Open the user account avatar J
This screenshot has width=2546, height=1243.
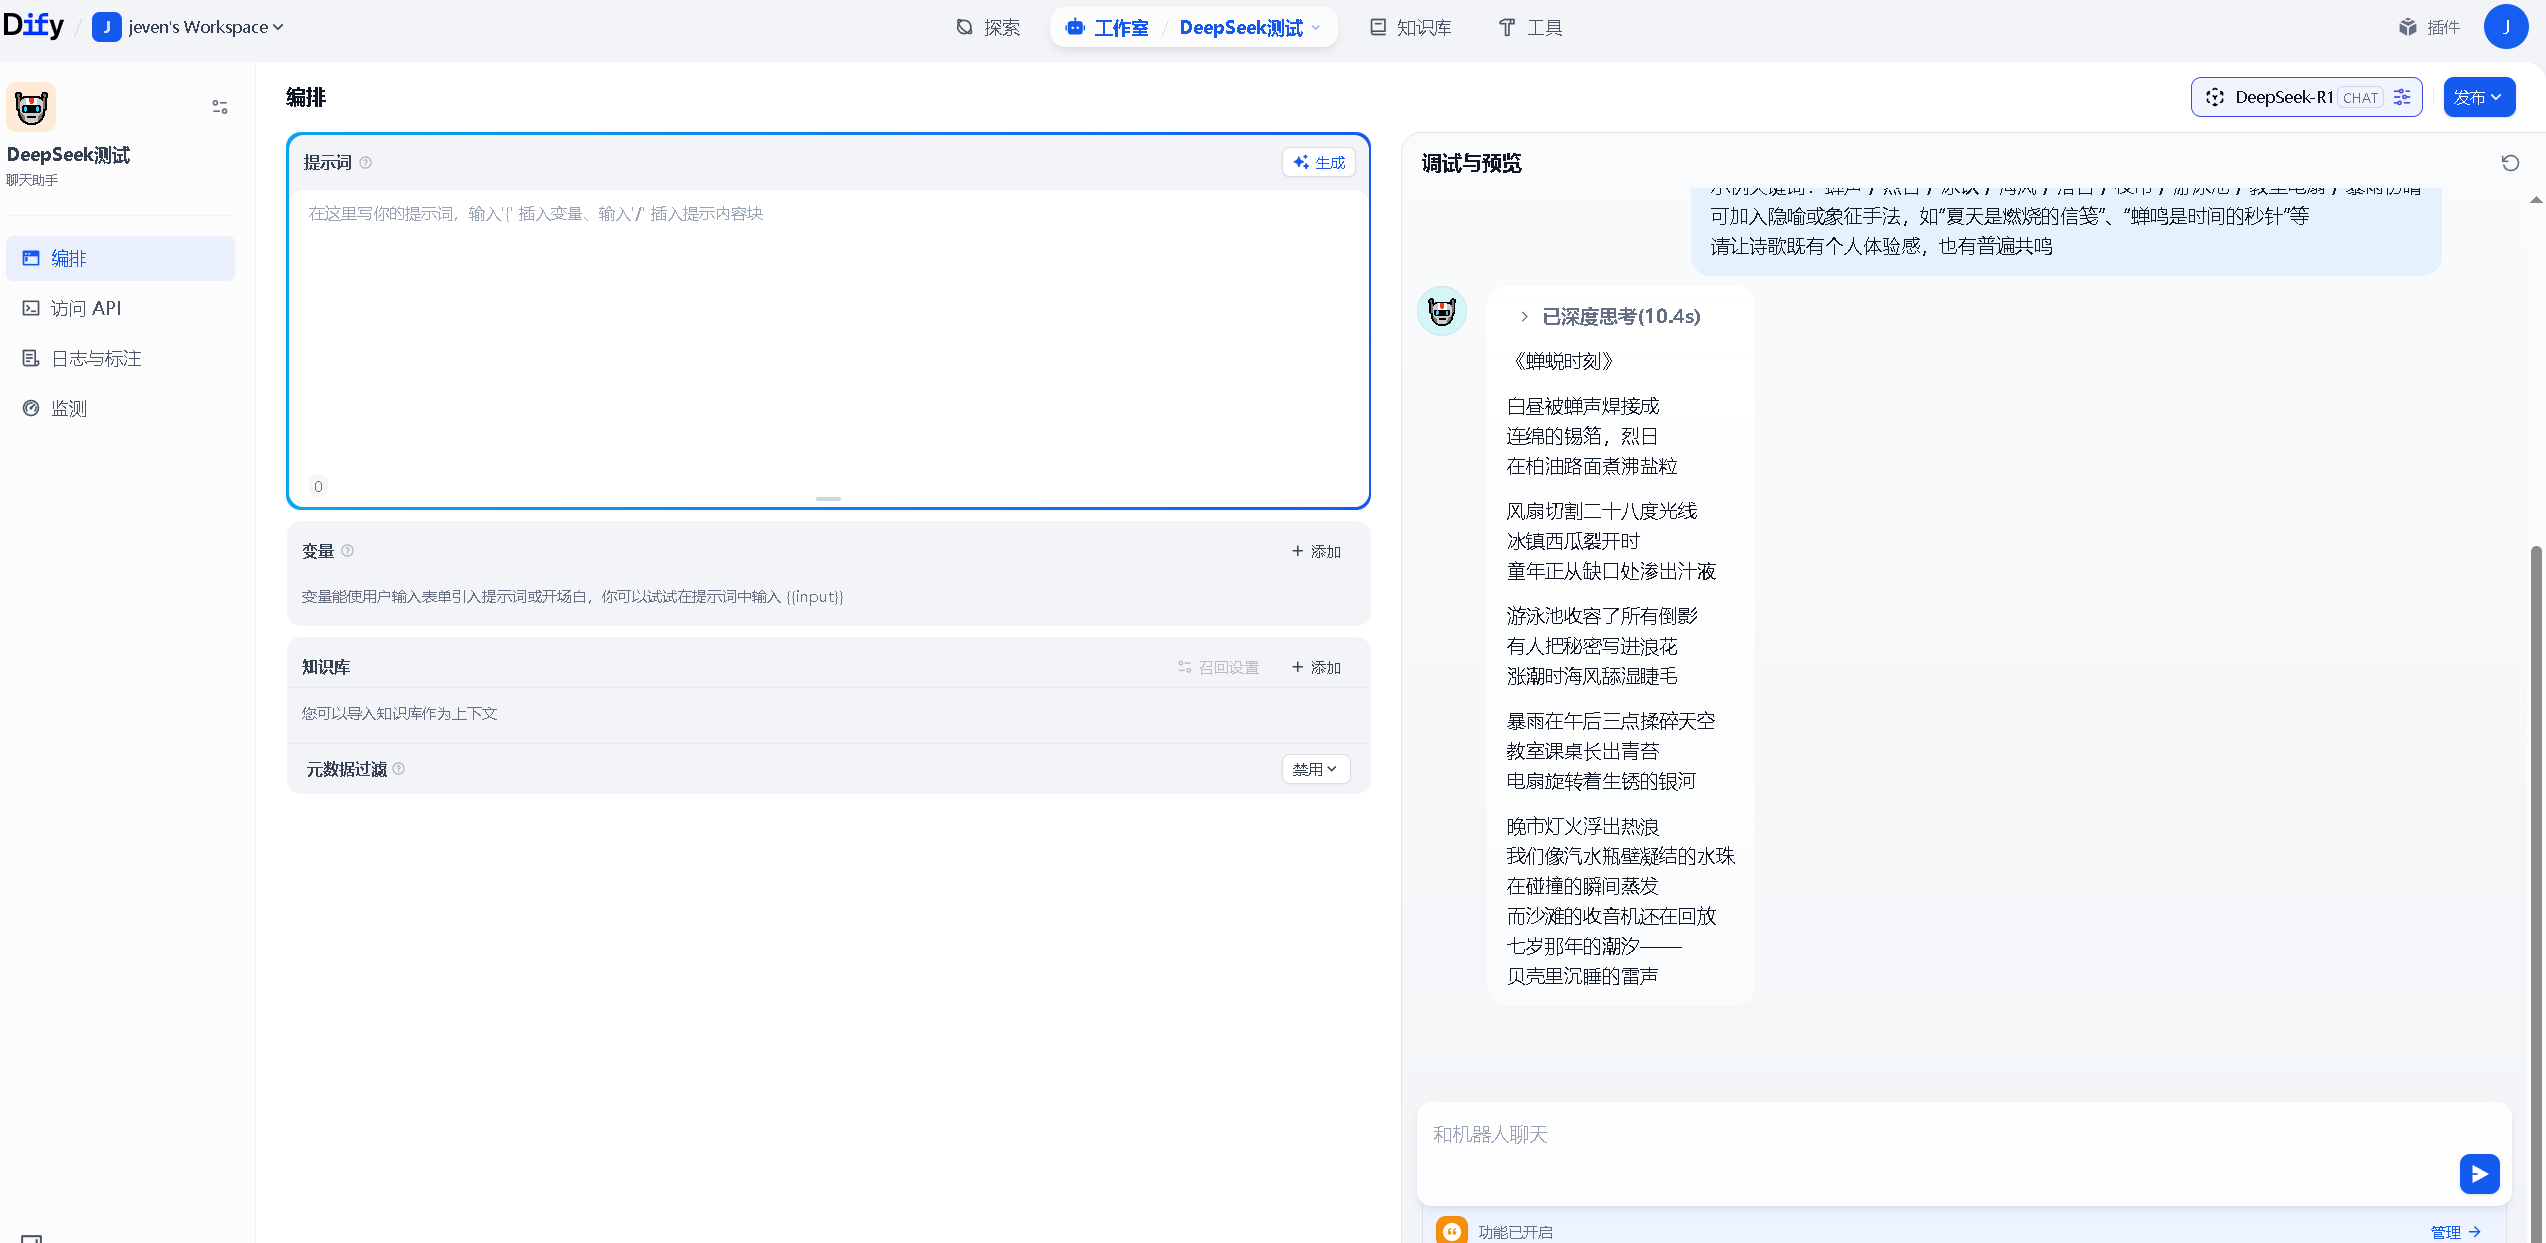click(x=2505, y=27)
